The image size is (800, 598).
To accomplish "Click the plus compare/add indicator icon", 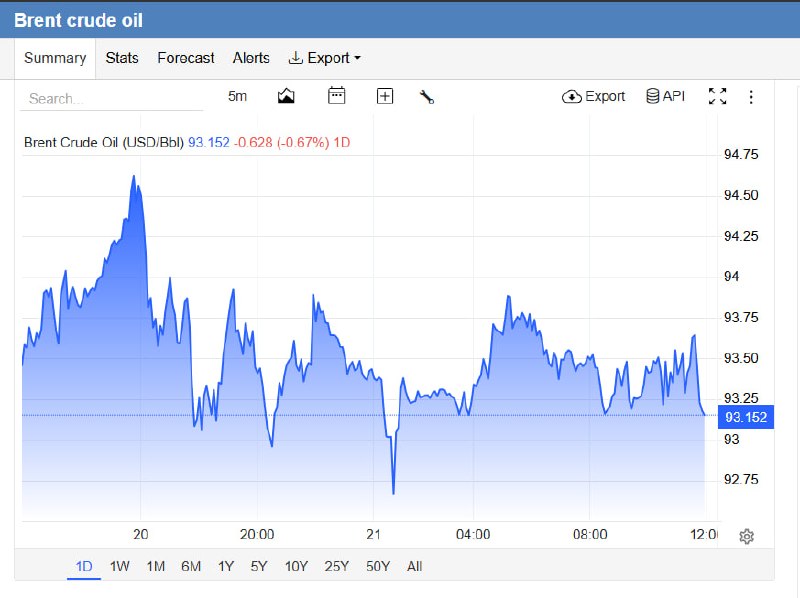I will click(x=385, y=96).
